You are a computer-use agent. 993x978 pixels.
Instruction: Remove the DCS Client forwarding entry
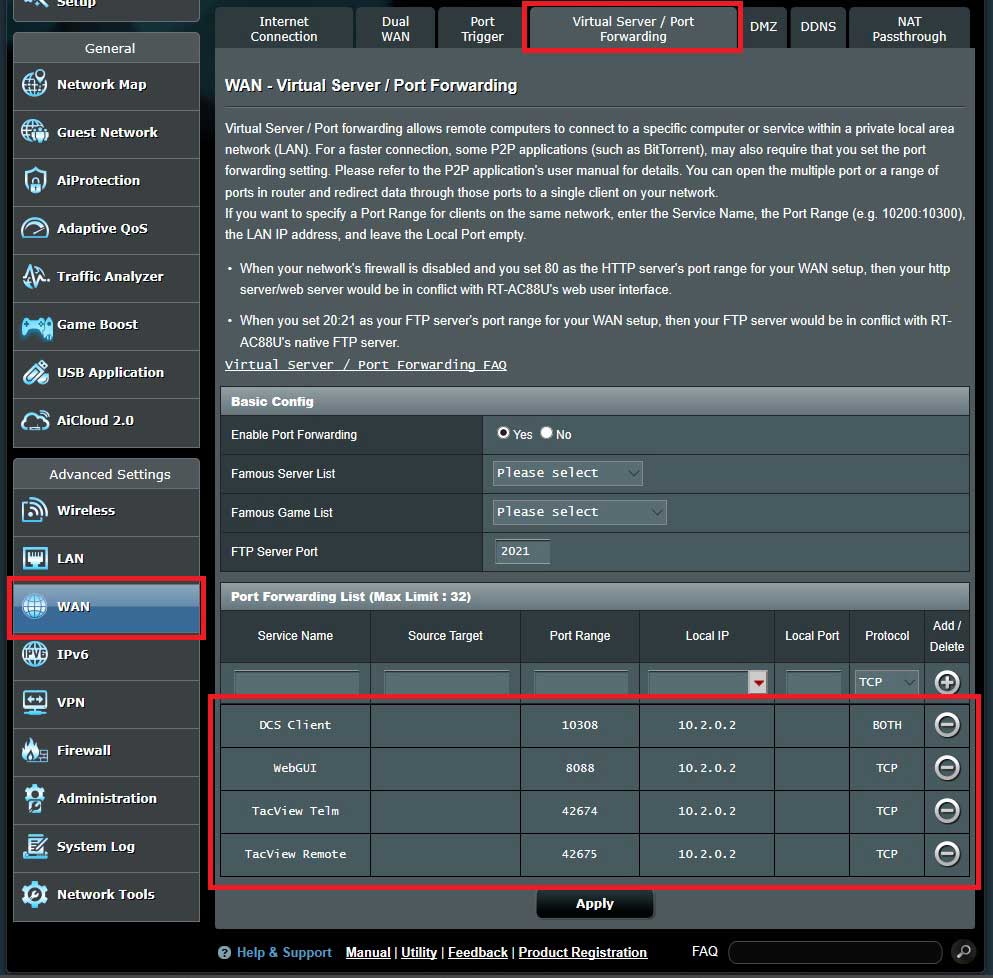[x=946, y=725]
